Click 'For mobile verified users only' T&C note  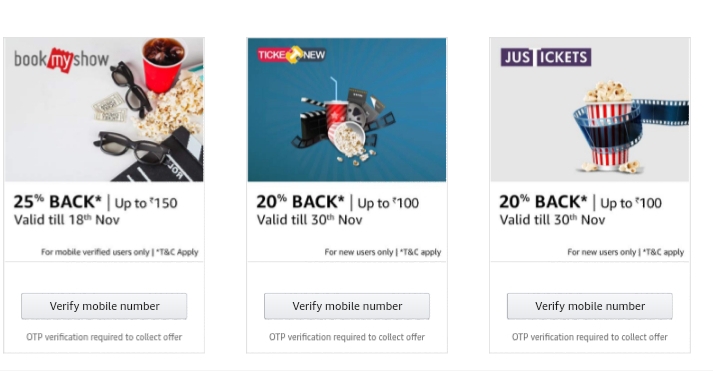coord(120,252)
